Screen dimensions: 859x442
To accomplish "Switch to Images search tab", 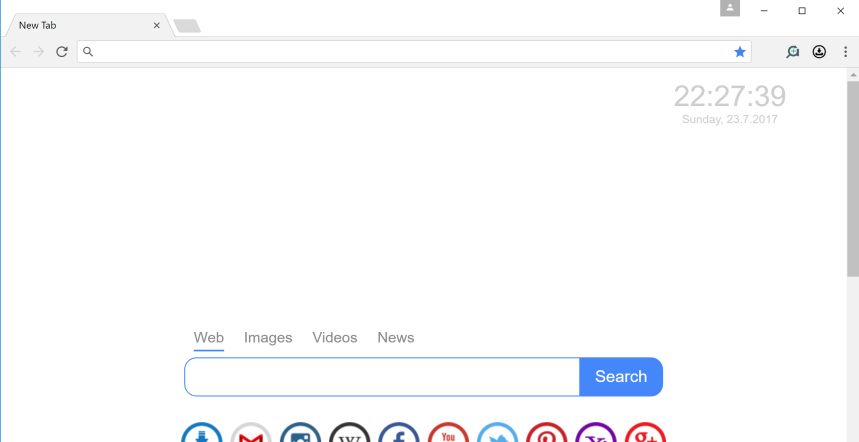I will coord(268,338).
